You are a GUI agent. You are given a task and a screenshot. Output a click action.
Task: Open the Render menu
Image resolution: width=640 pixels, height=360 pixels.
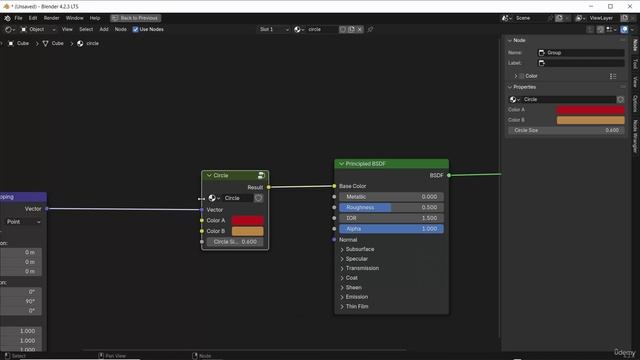[x=51, y=18]
